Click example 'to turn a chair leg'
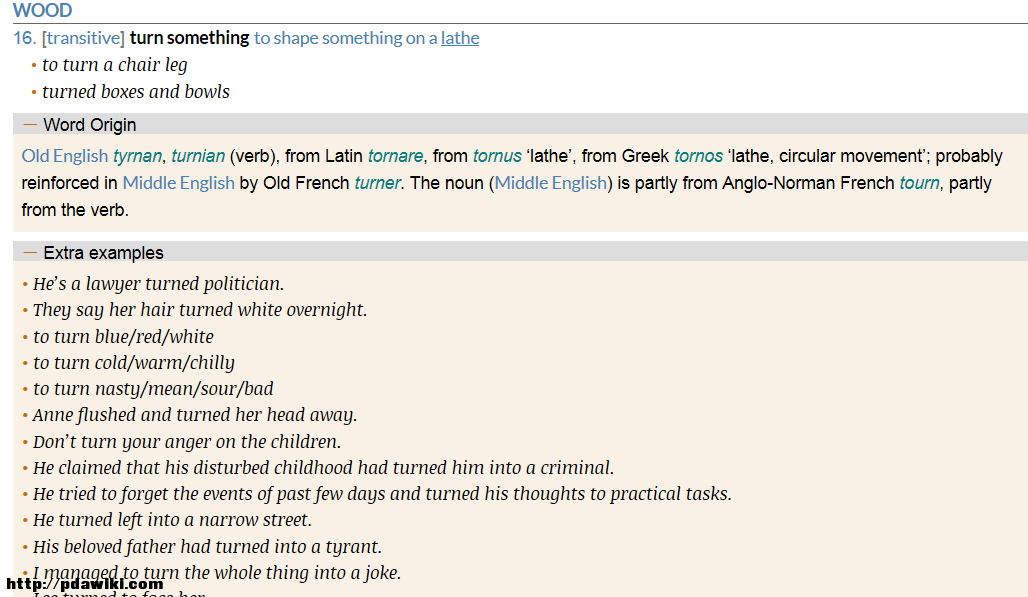 (115, 65)
